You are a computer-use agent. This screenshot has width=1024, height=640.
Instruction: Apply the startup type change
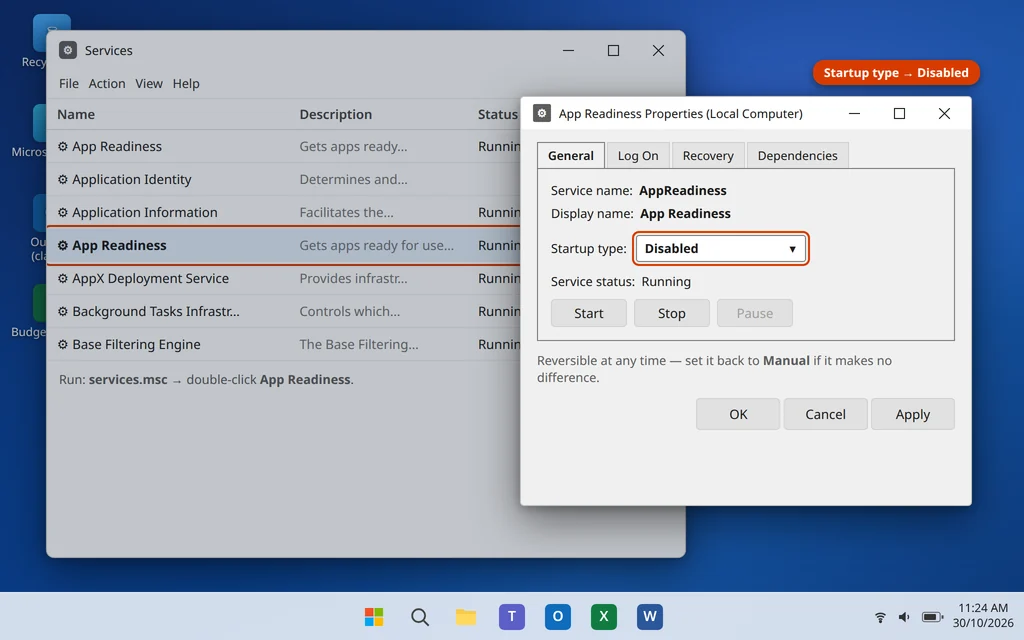[912, 414]
